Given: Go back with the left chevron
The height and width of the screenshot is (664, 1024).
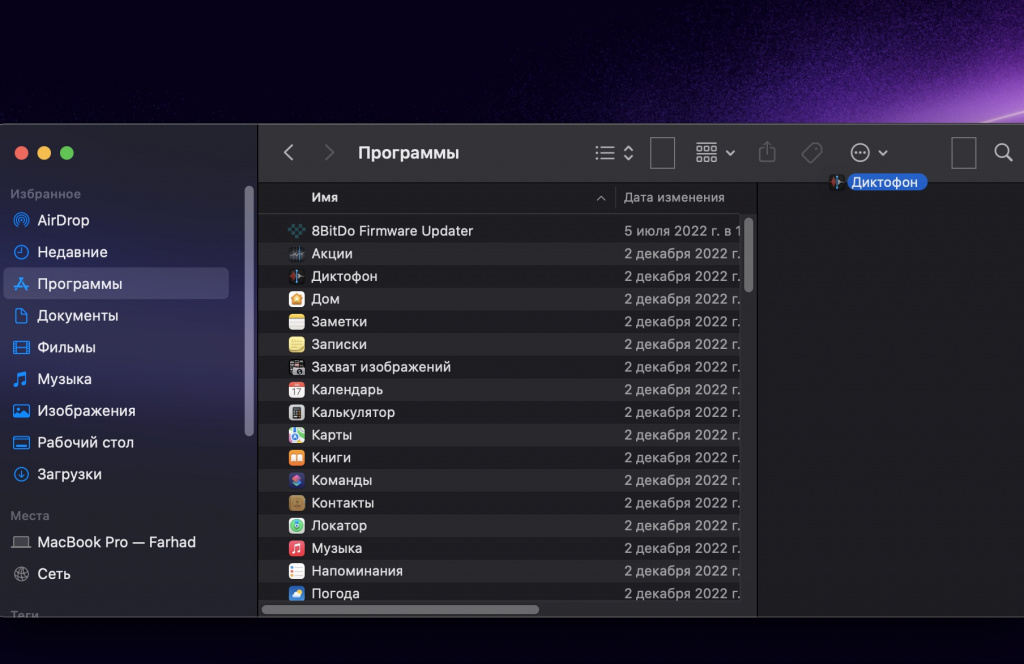Looking at the screenshot, I should point(289,153).
